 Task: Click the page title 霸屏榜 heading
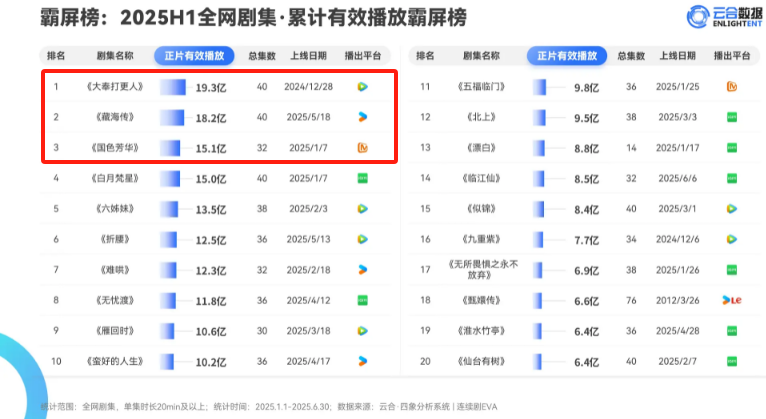point(253,18)
